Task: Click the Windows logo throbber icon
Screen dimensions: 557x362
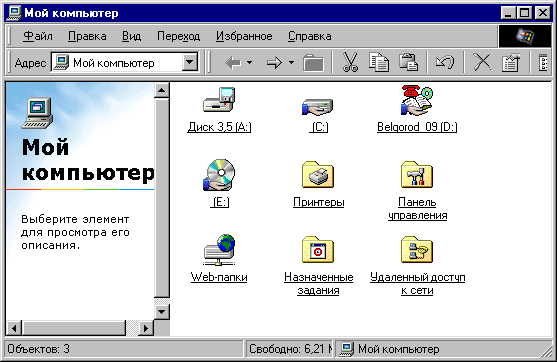Action: coord(525,36)
